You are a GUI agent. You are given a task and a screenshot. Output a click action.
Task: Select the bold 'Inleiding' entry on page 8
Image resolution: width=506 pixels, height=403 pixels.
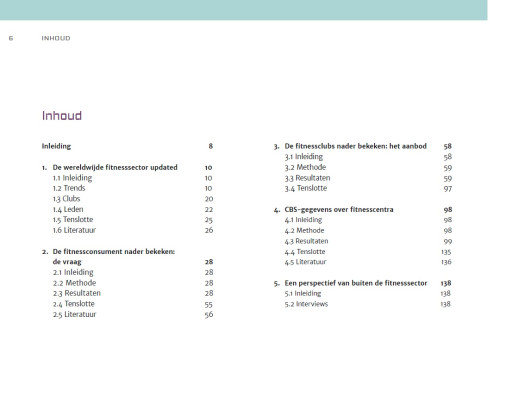pos(56,146)
